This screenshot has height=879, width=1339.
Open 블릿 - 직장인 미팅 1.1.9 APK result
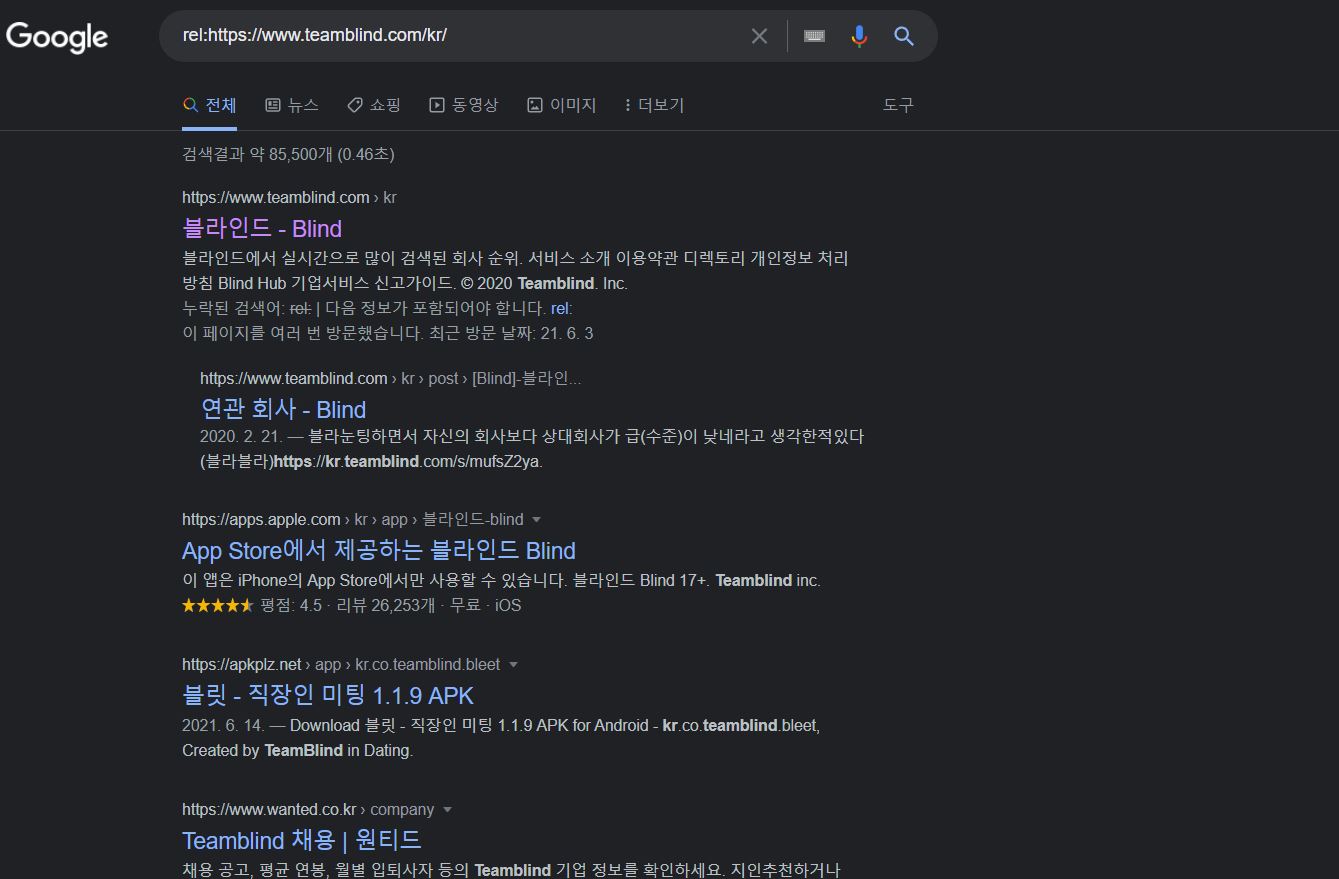328,695
